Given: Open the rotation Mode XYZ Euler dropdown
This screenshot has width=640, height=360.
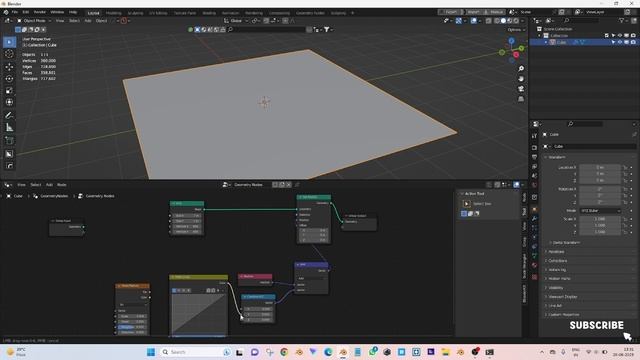Looking at the screenshot, I should (x=600, y=211).
